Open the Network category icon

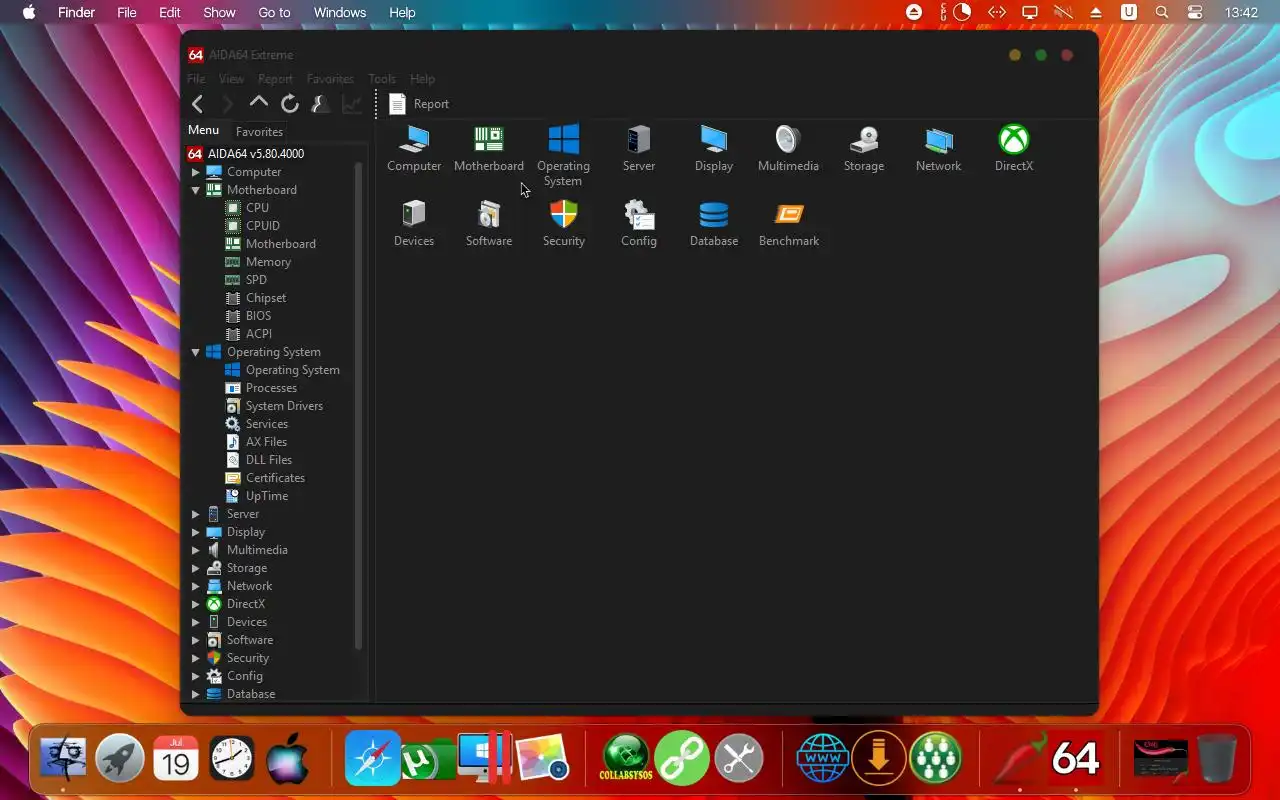pyautogui.click(x=939, y=140)
